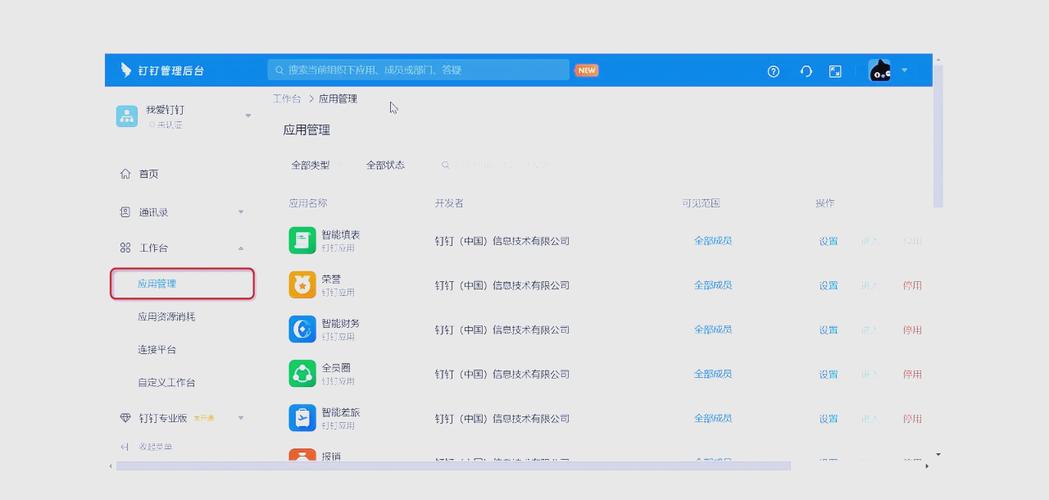The width and height of the screenshot is (1049, 500).
Task: Click the vertical scrollbar down arrow
Action: (938, 454)
